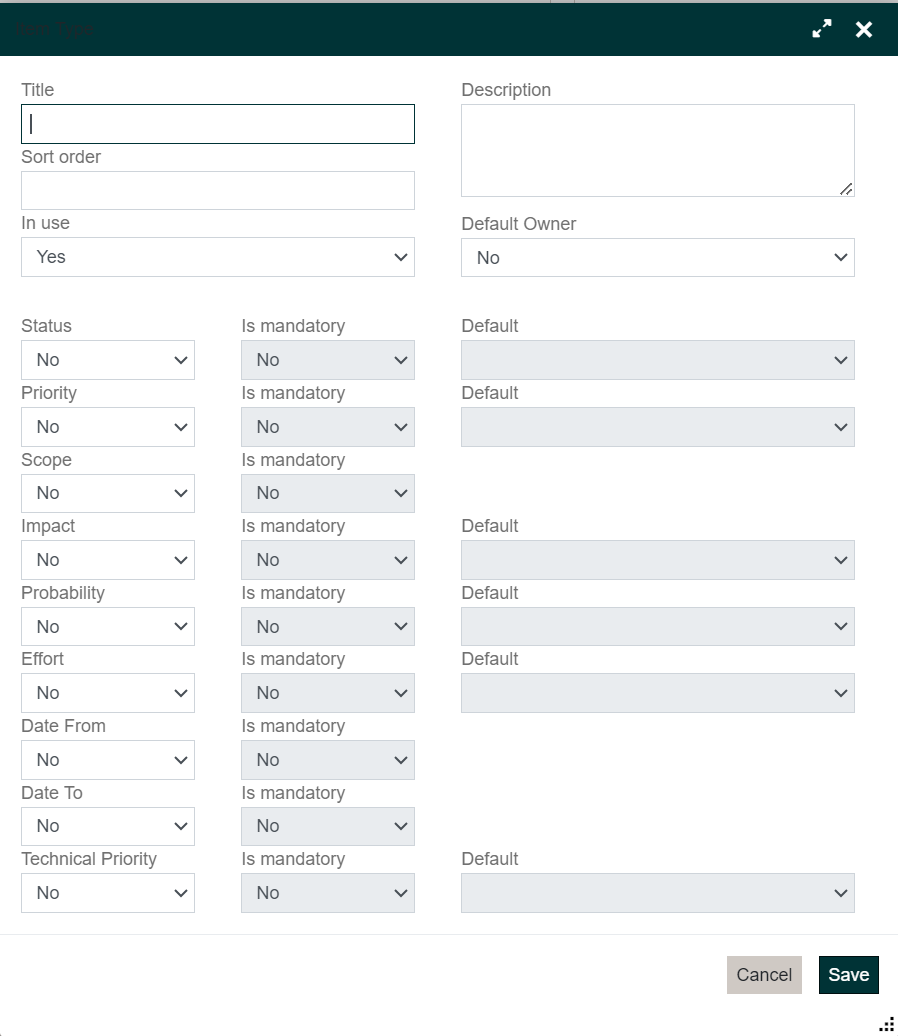Expand the Item Type dialog to fullscreen
The image size is (898, 1036).
coord(821,29)
